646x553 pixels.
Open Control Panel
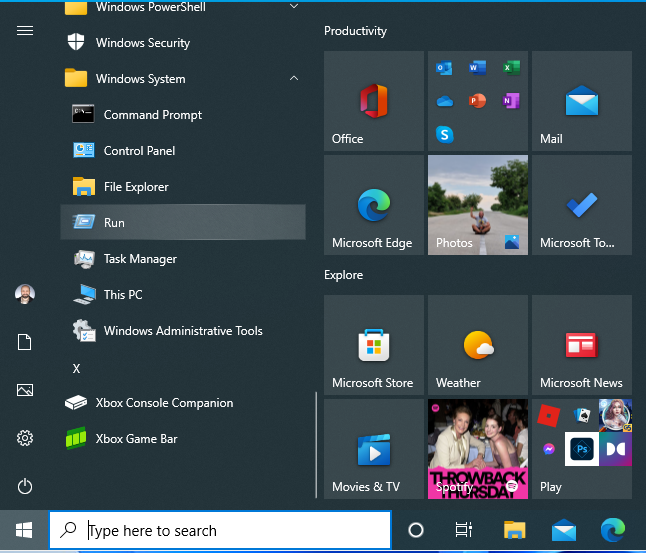point(183,150)
